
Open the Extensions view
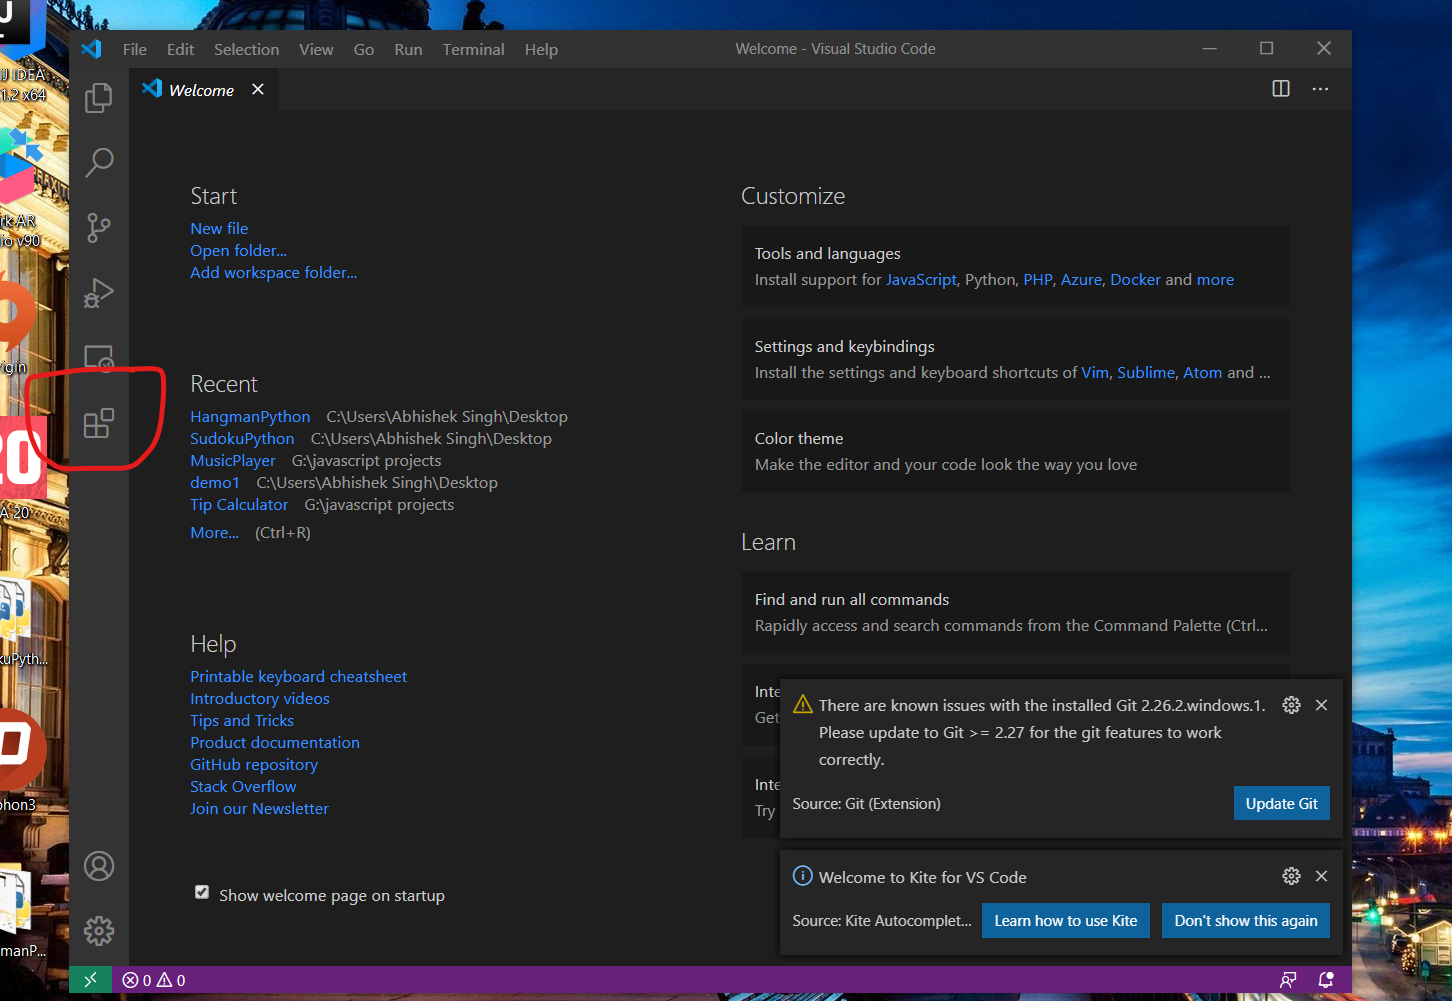99,423
